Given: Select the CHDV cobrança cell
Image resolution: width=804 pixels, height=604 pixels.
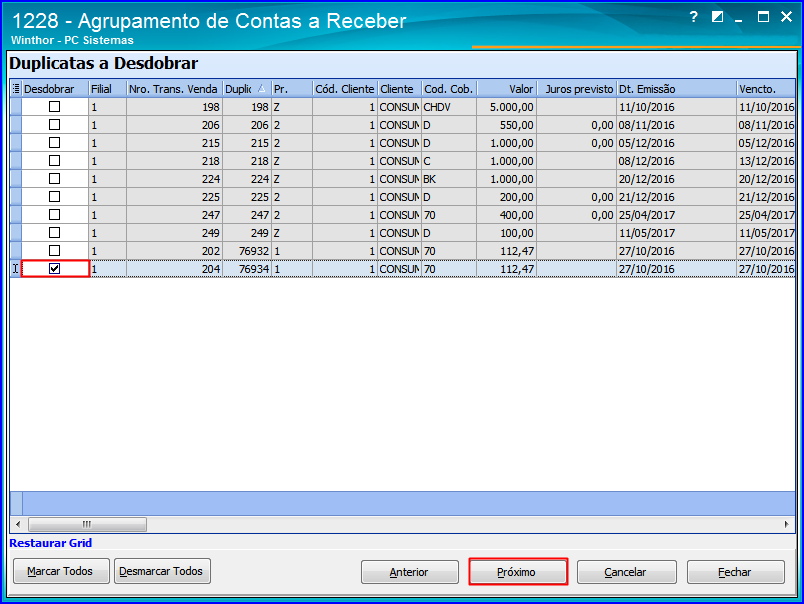Looking at the screenshot, I should [449, 107].
